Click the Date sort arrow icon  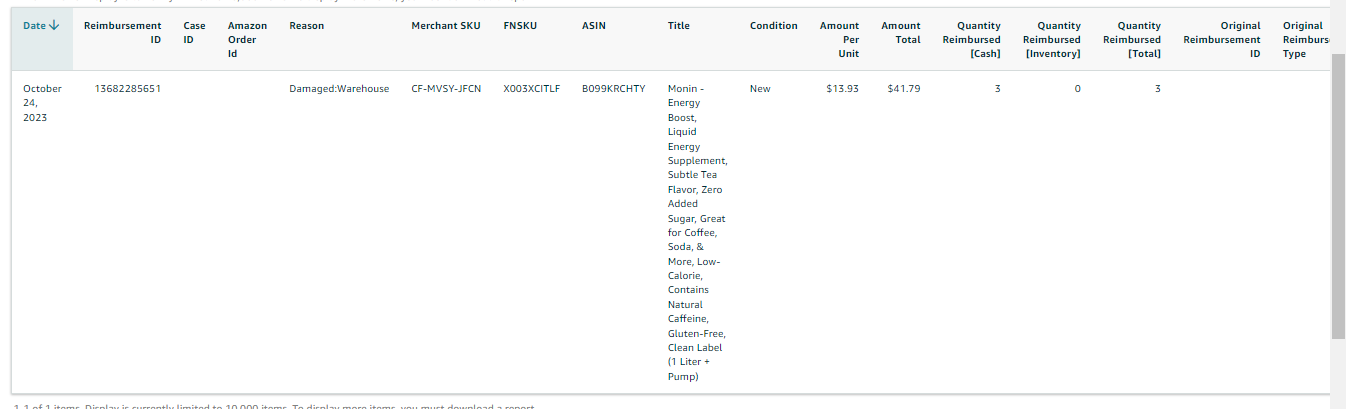pos(54,26)
